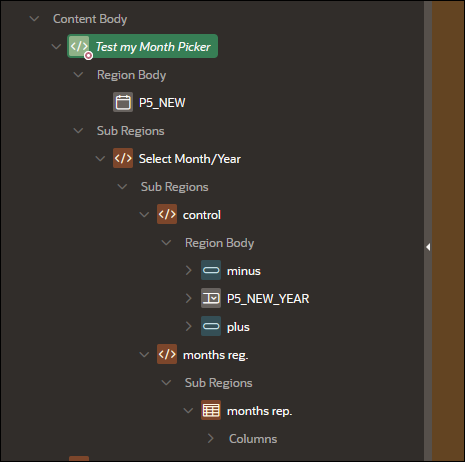Click Region Body label under control

pos(220,243)
